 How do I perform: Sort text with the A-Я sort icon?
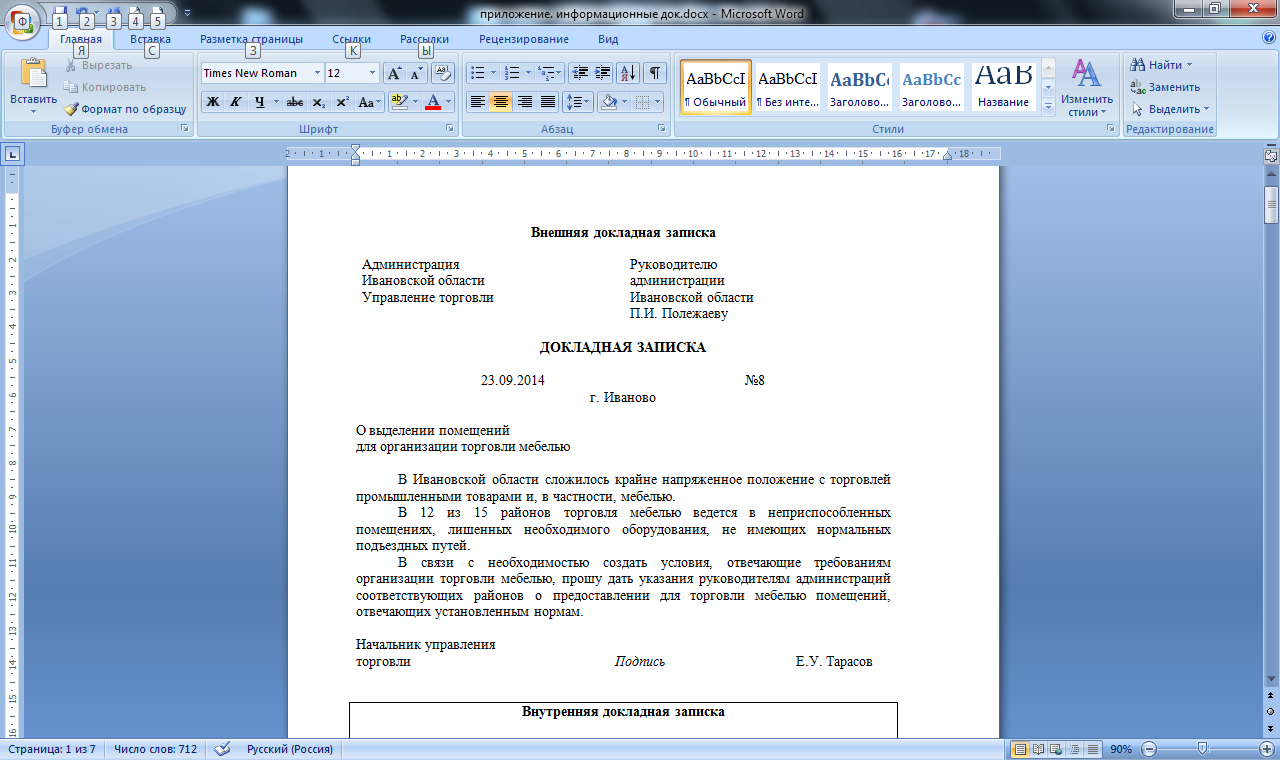tap(629, 73)
